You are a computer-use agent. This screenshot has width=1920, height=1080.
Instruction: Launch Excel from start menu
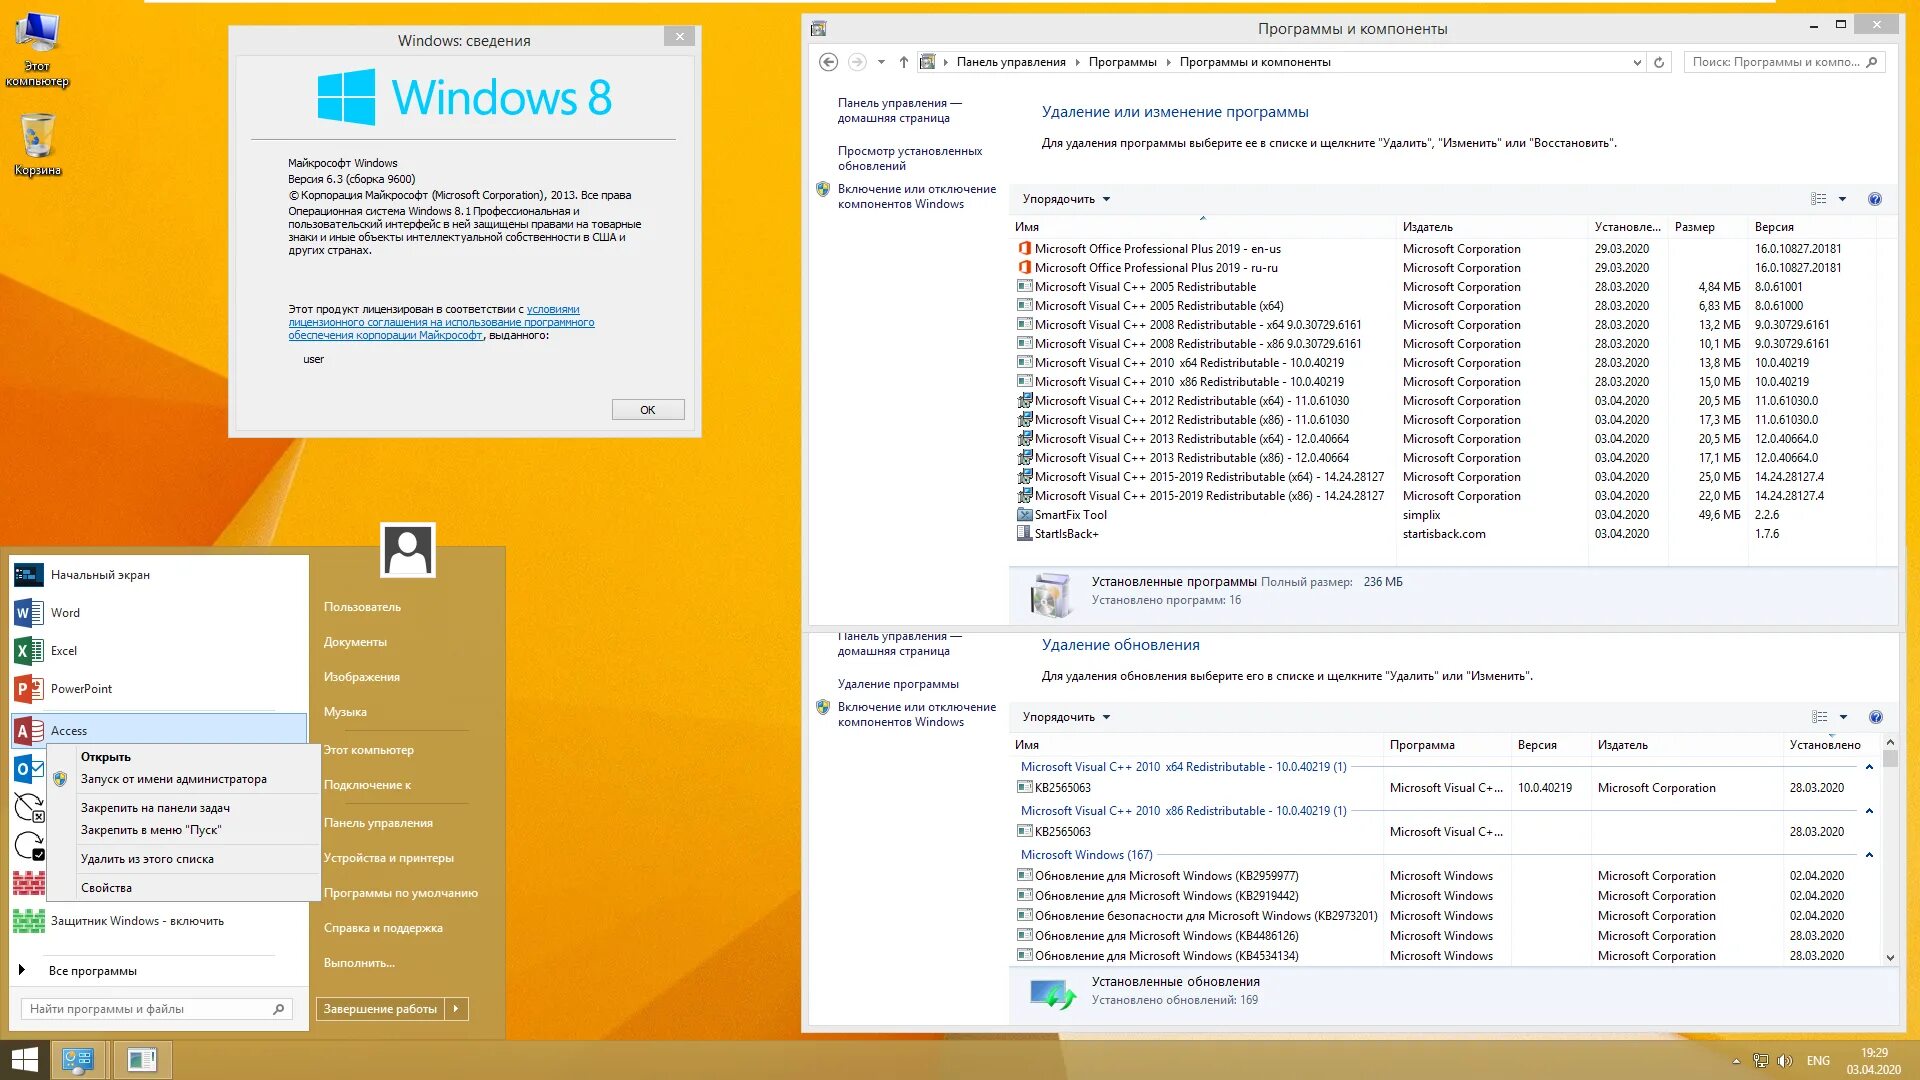click(158, 651)
